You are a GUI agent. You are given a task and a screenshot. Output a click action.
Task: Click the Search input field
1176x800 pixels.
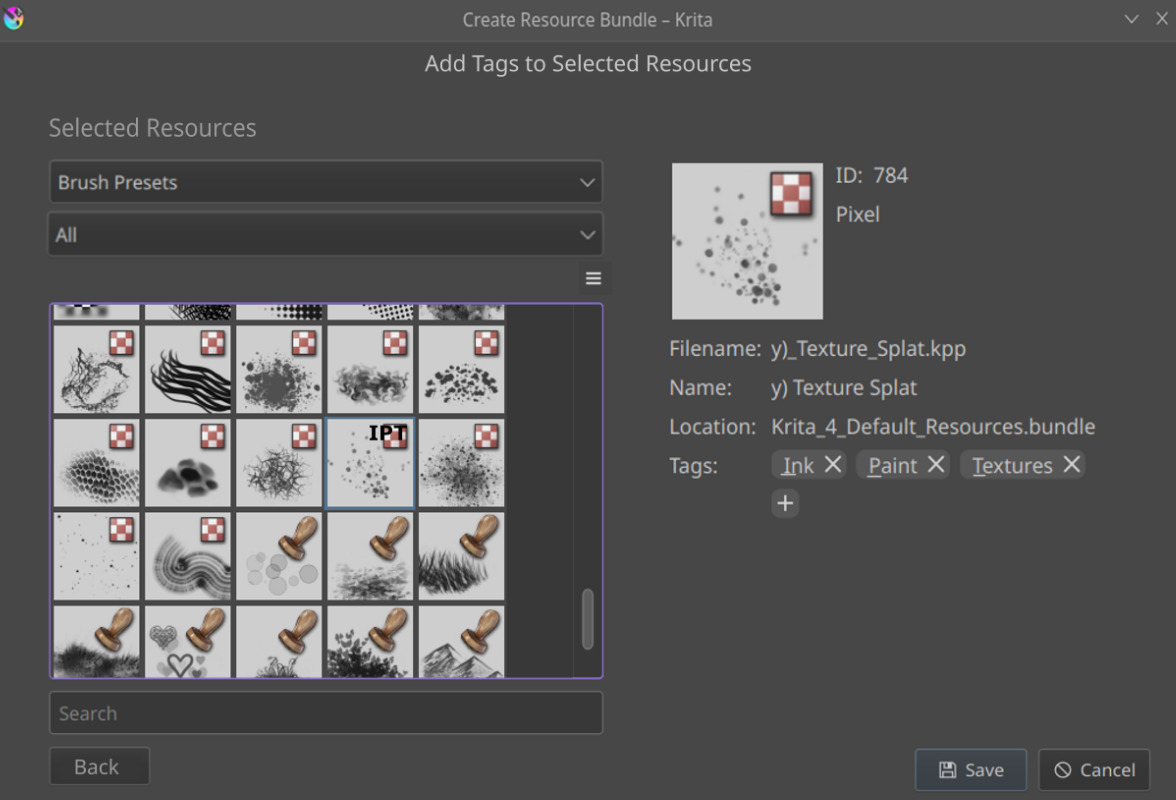(326, 713)
